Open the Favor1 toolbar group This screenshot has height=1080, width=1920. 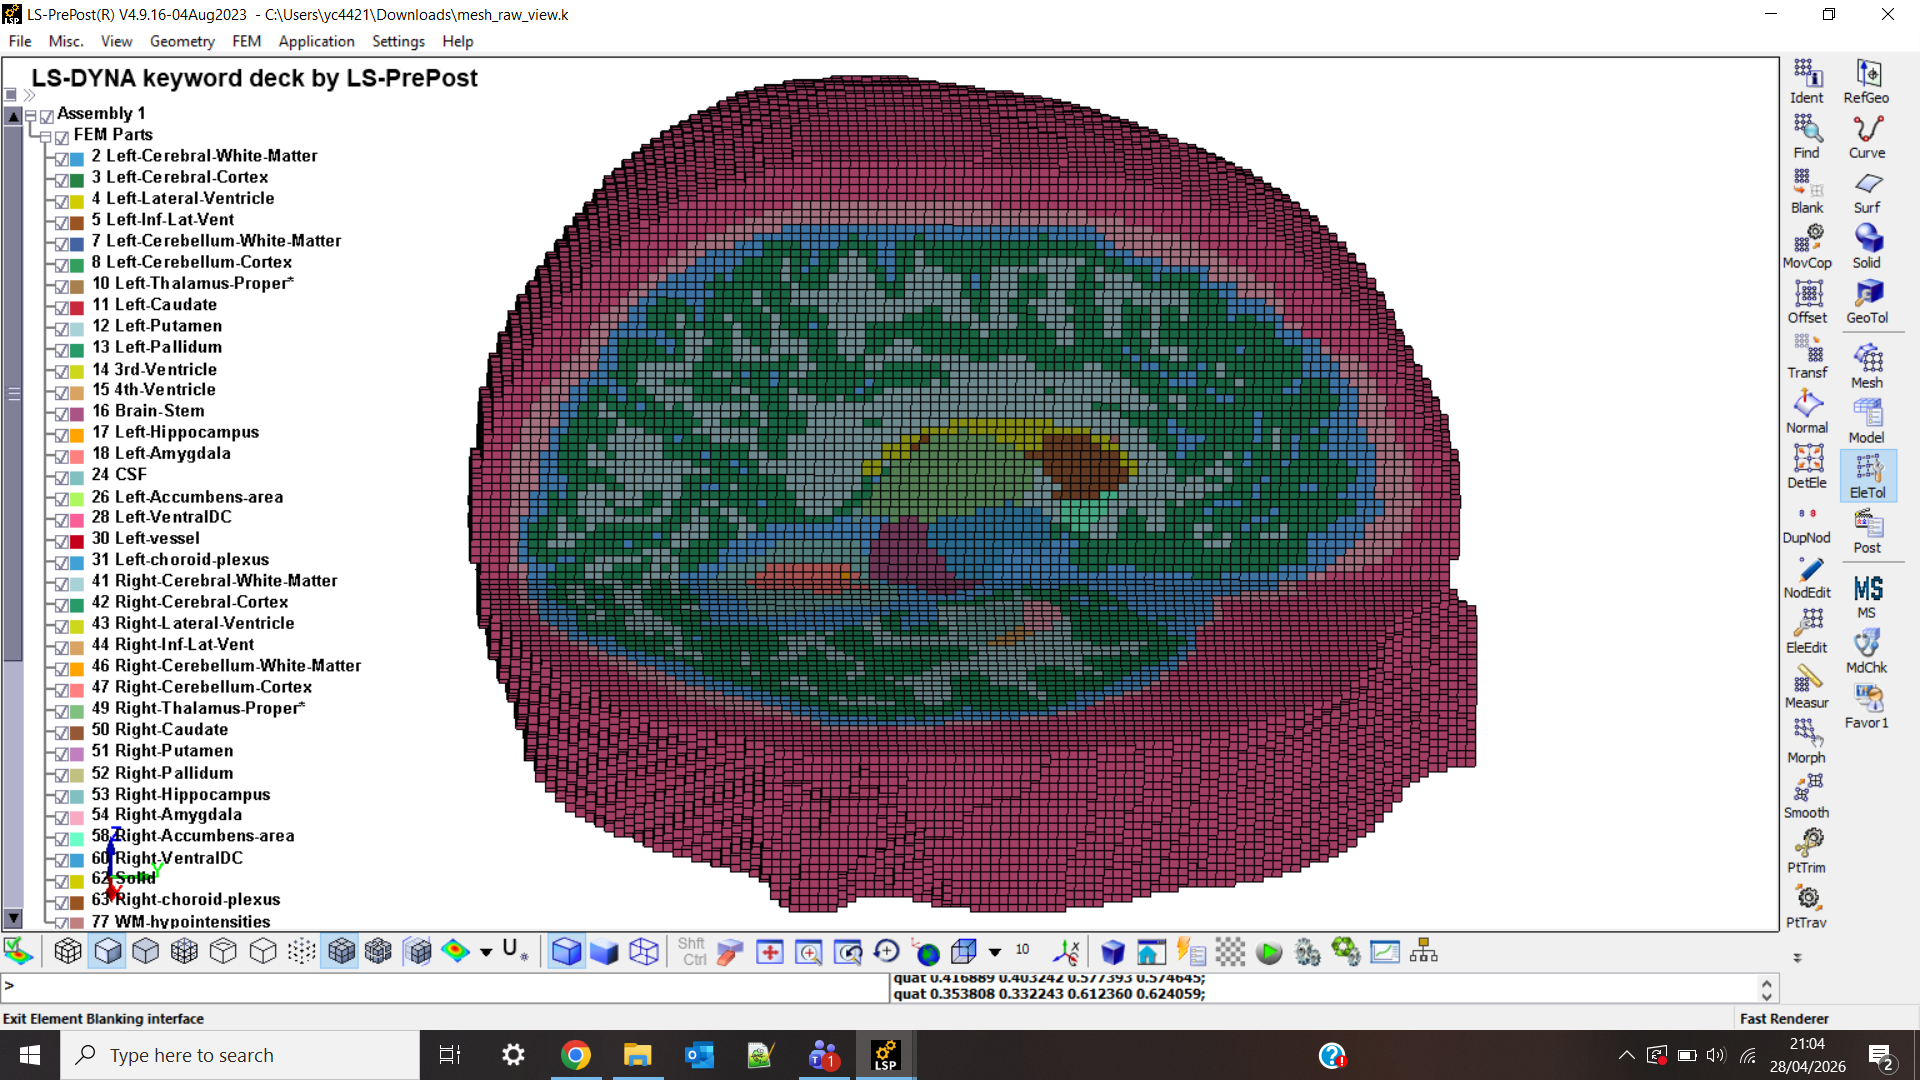(1867, 706)
